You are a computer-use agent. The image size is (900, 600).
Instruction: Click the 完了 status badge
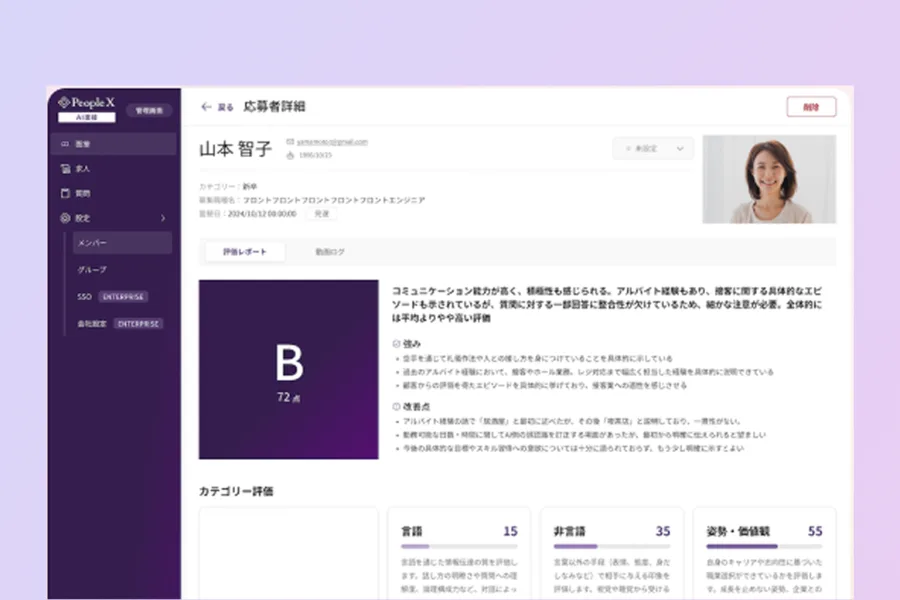point(322,214)
